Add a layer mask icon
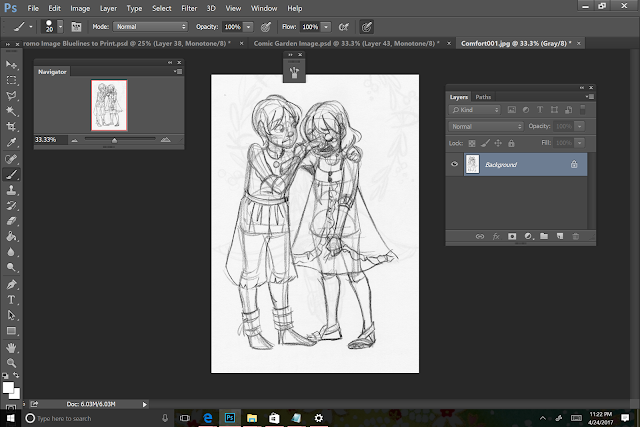 (511, 236)
